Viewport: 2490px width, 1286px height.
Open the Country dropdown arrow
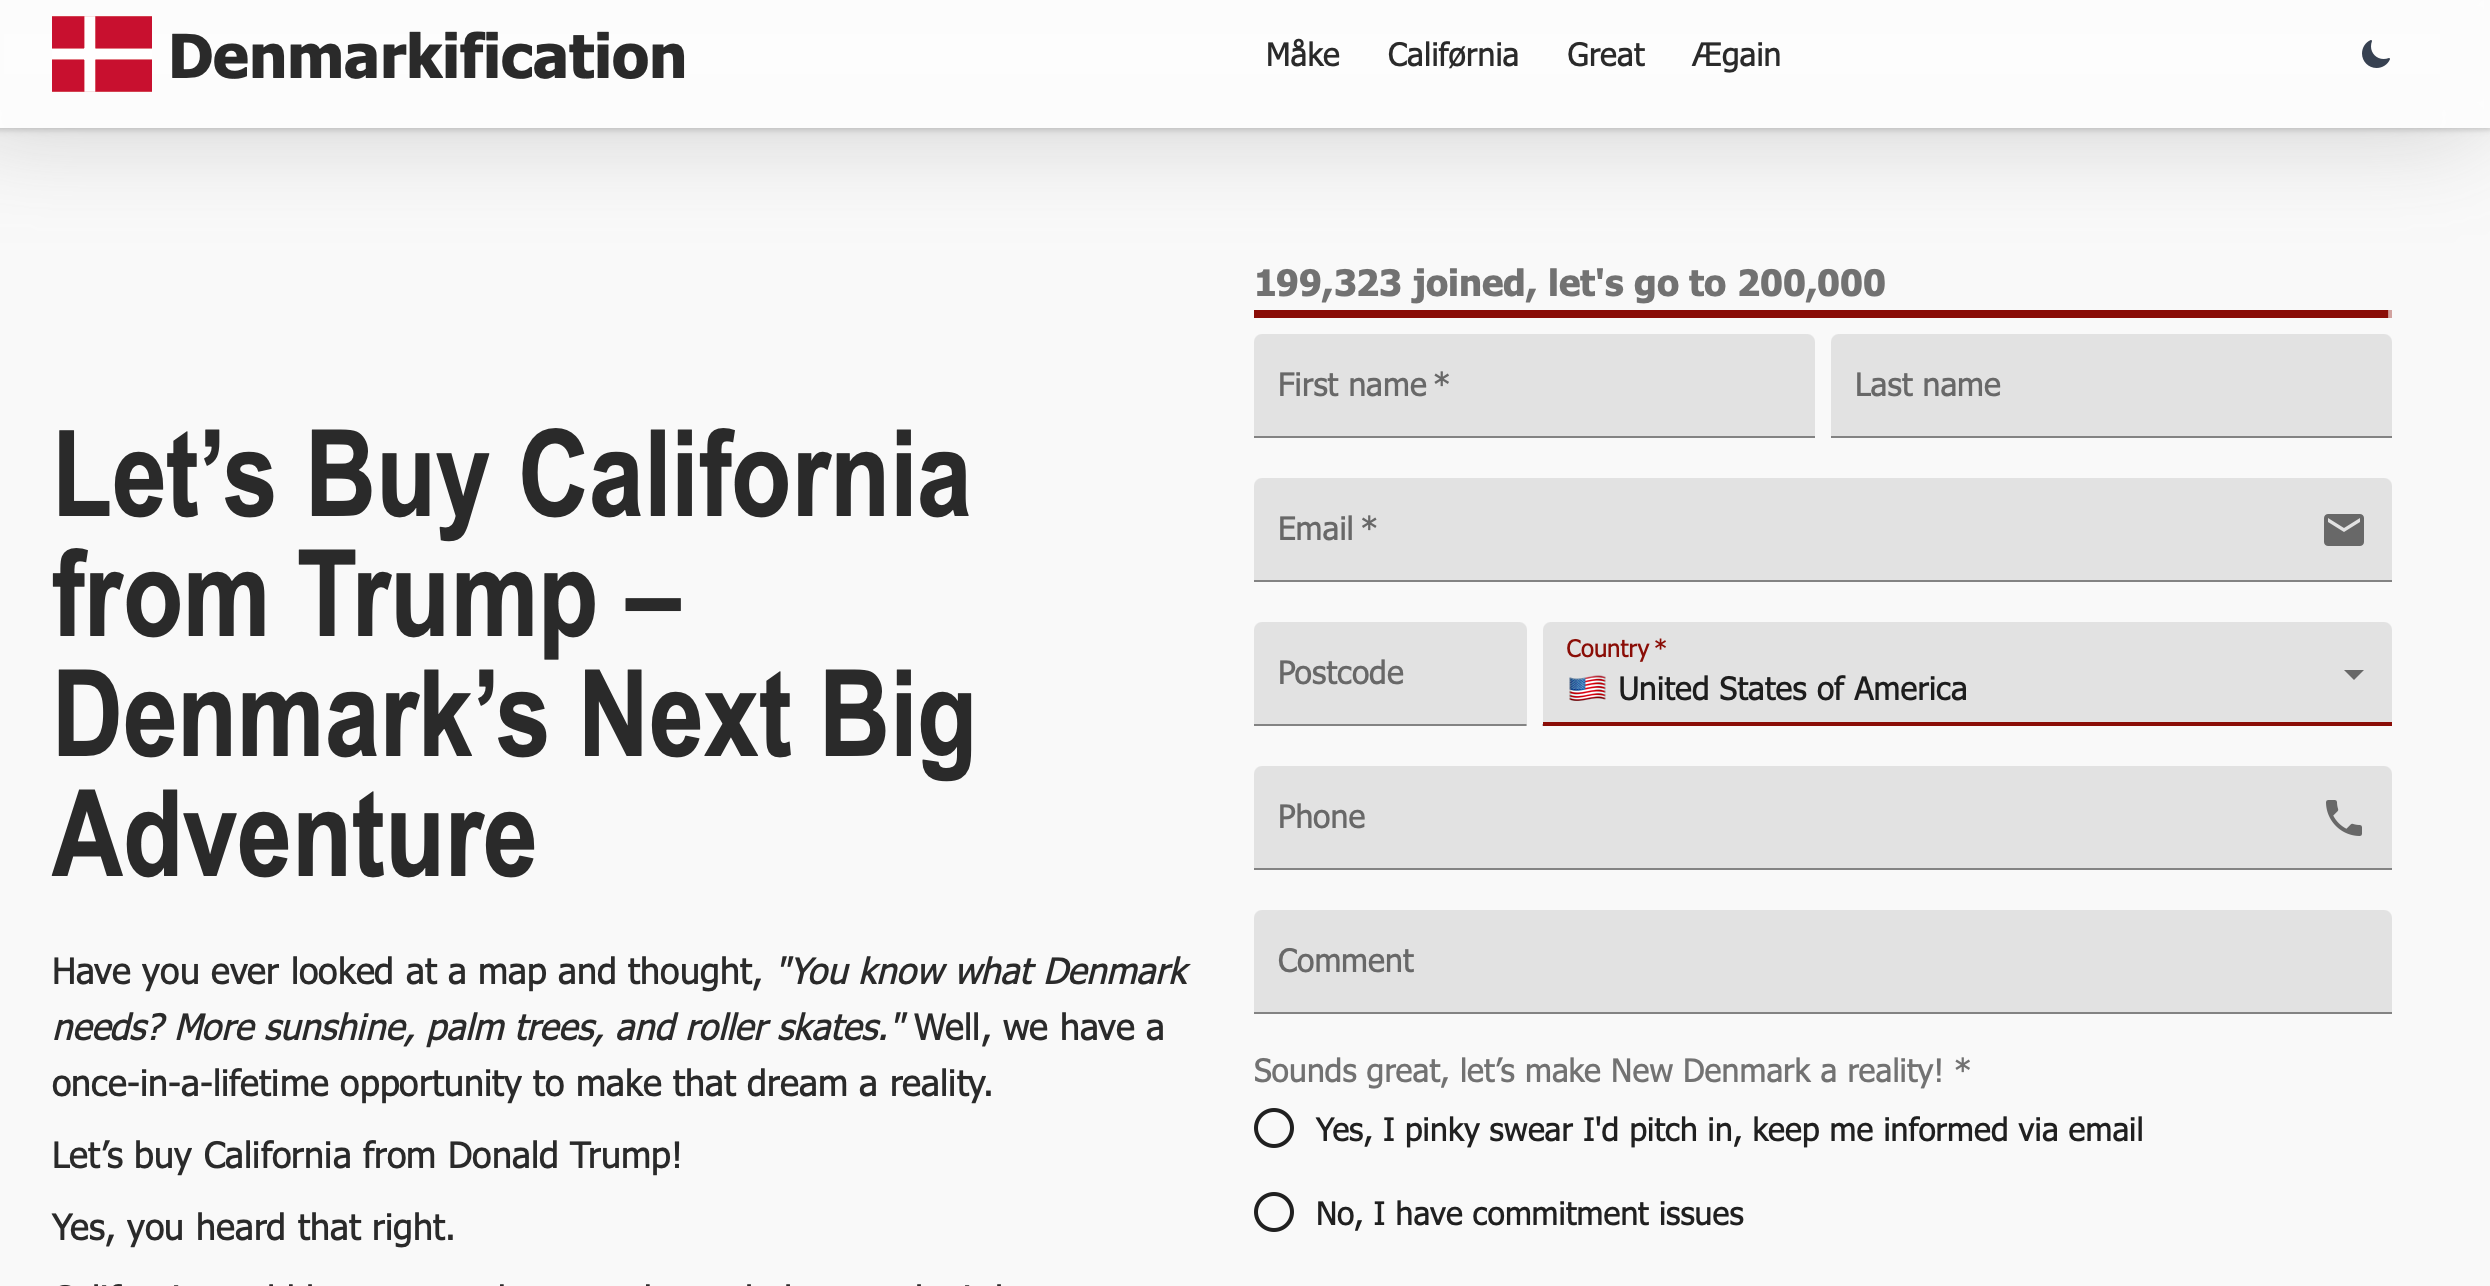[x=2354, y=674]
